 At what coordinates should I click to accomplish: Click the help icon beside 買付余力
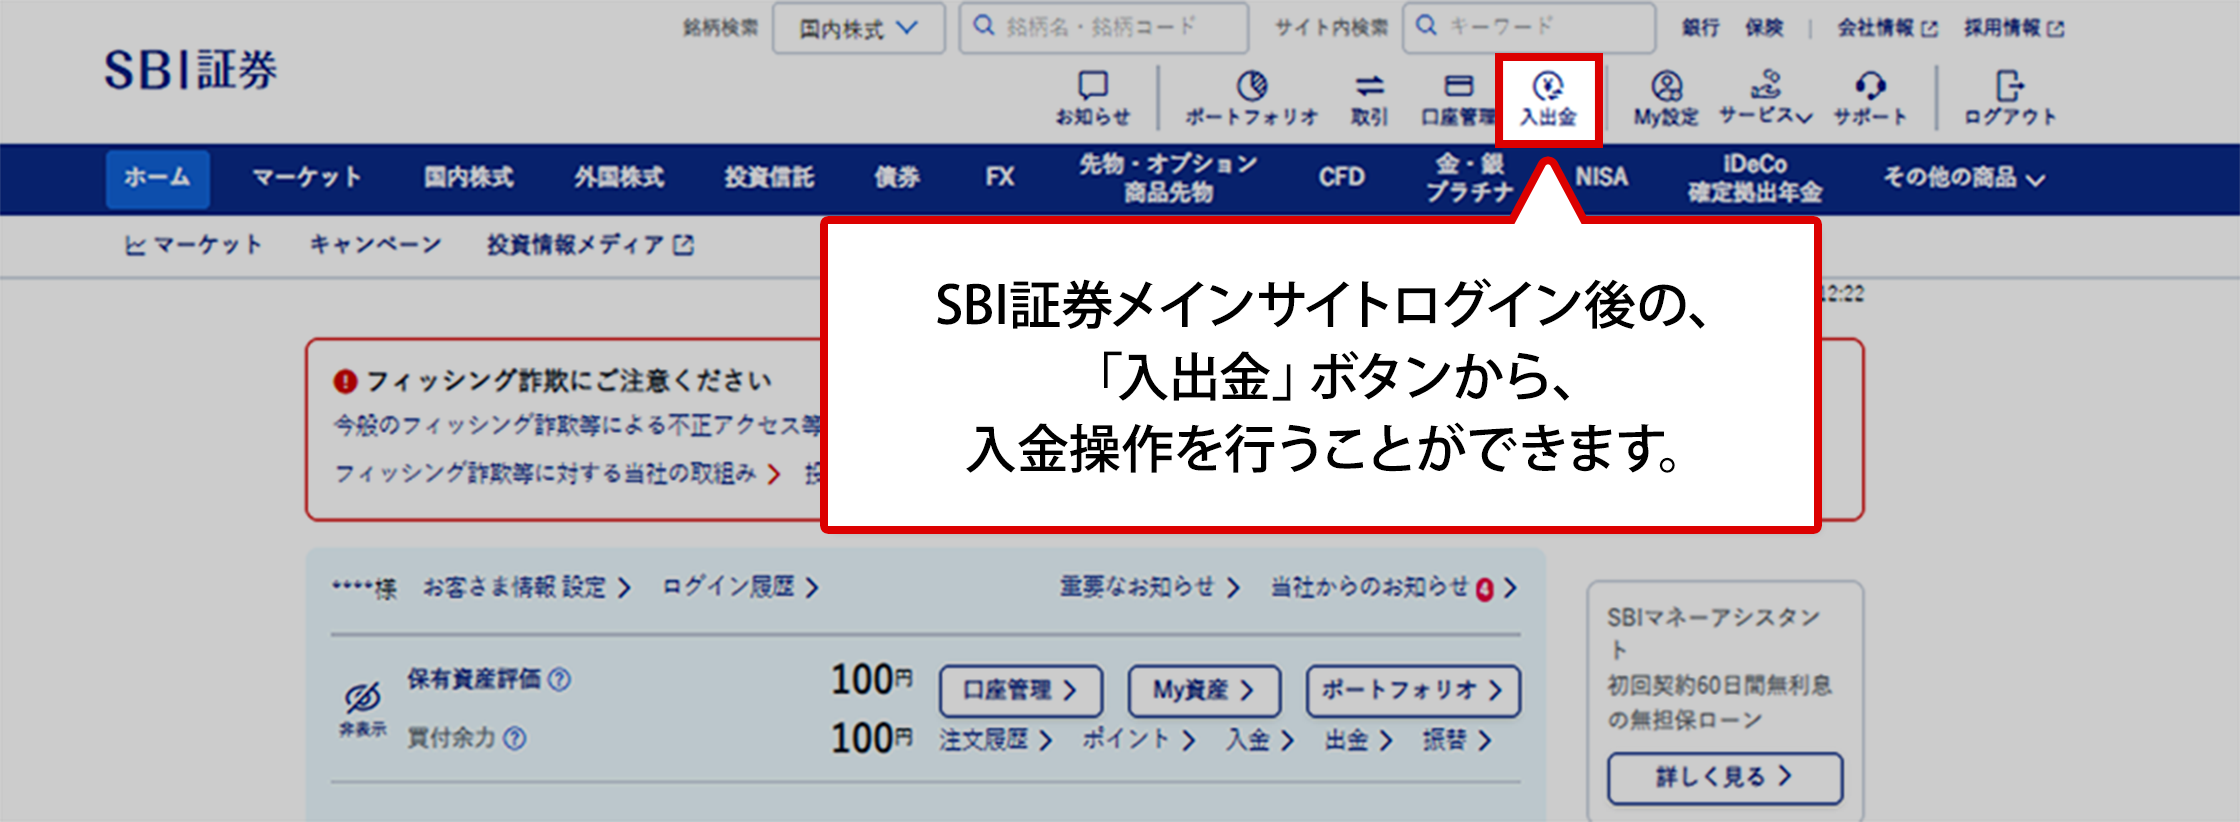[x=515, y=738]
